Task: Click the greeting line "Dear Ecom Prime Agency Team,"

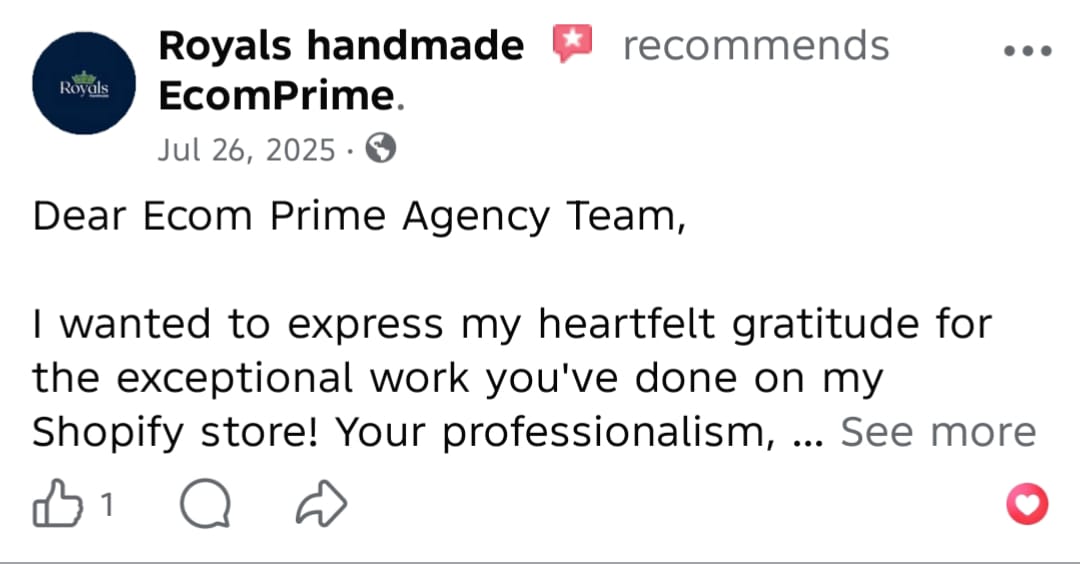Action: [x=360, y=217]
